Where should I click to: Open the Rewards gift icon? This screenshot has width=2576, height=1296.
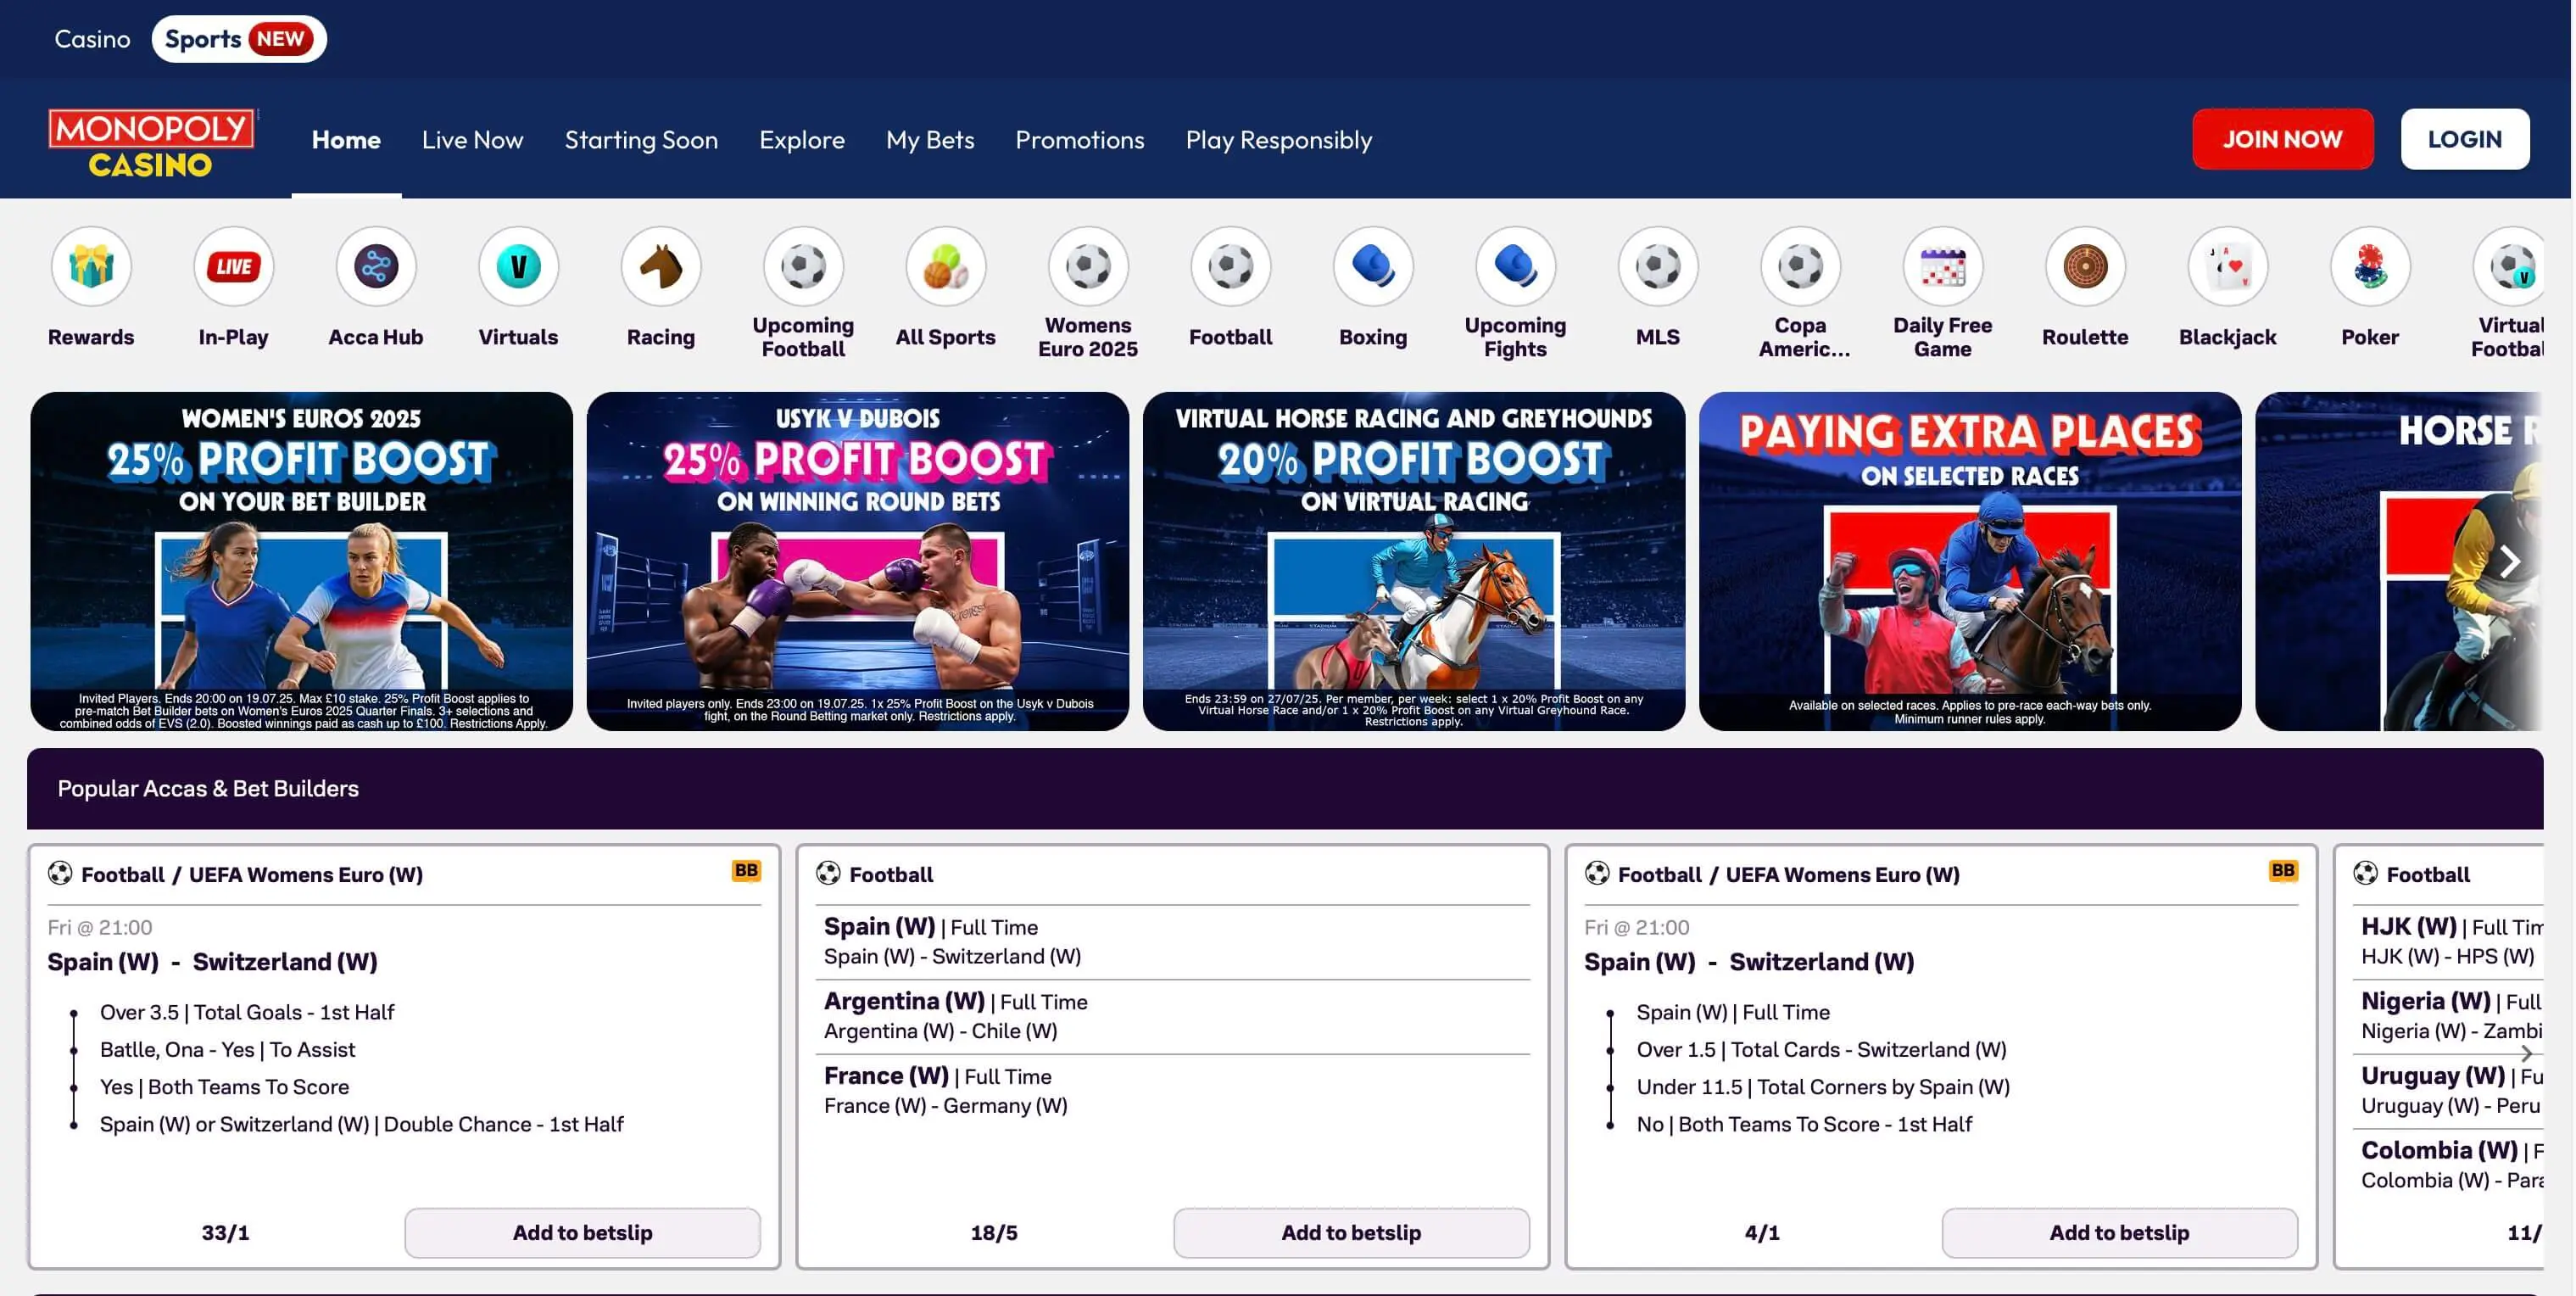(x=91, y=267)
